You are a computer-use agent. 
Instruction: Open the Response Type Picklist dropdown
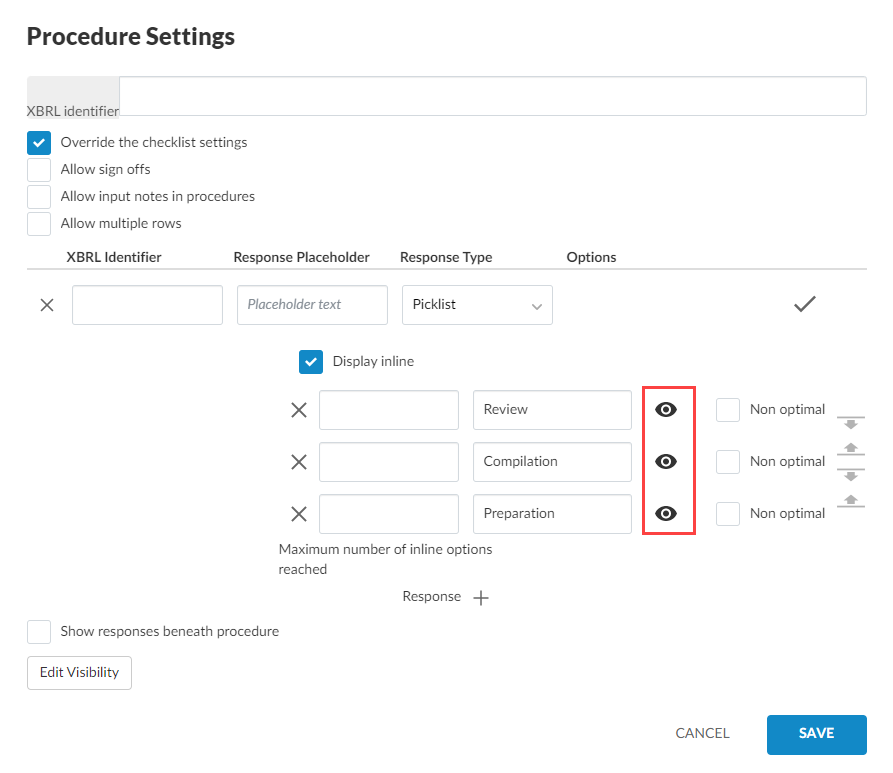coord(477,305)
